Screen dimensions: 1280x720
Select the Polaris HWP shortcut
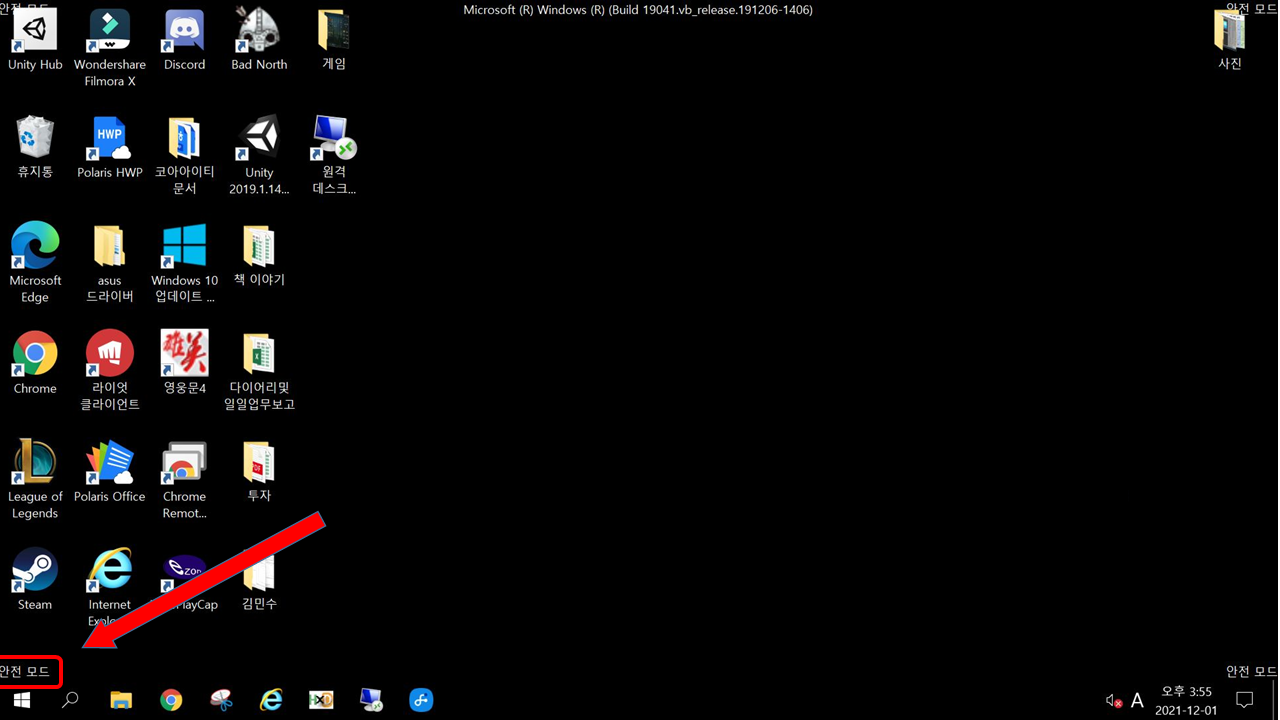110,148
